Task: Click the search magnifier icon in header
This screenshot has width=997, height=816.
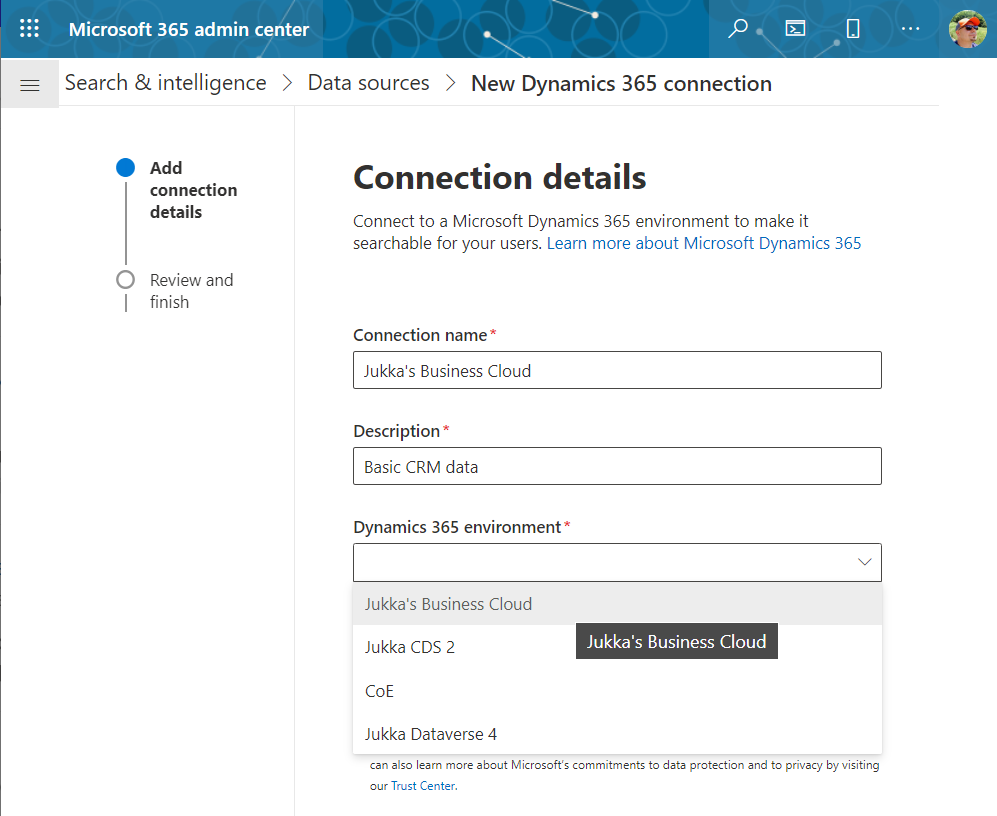Action: (x=738, y=29)
